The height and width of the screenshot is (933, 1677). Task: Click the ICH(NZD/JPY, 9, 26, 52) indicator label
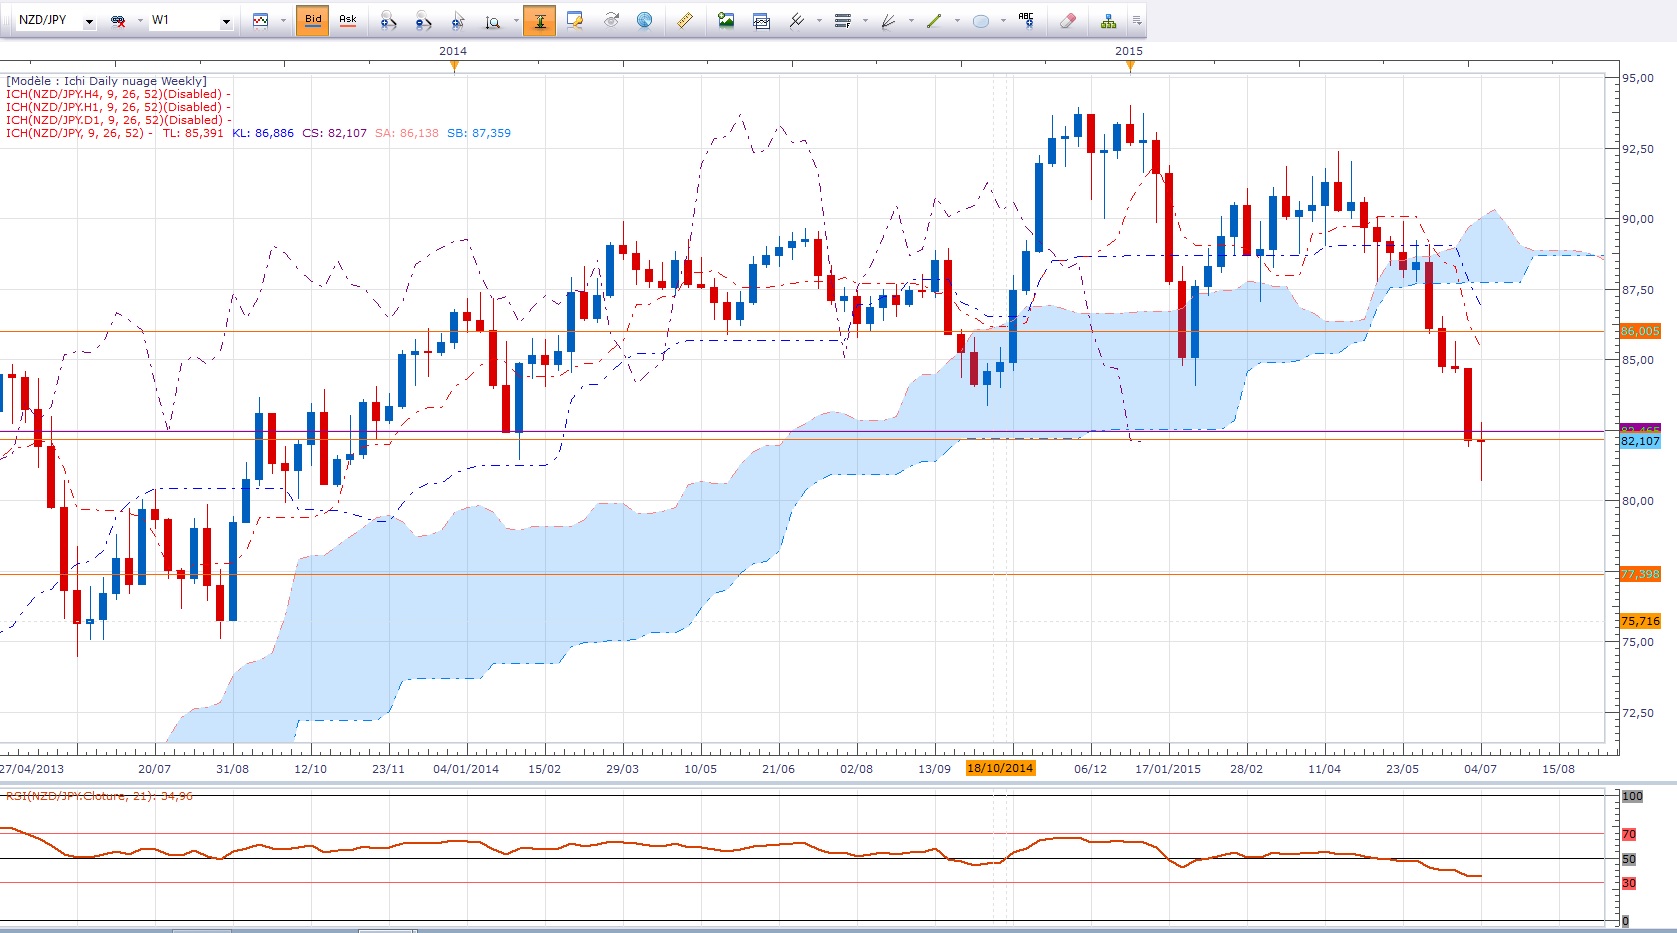(76, 133)
